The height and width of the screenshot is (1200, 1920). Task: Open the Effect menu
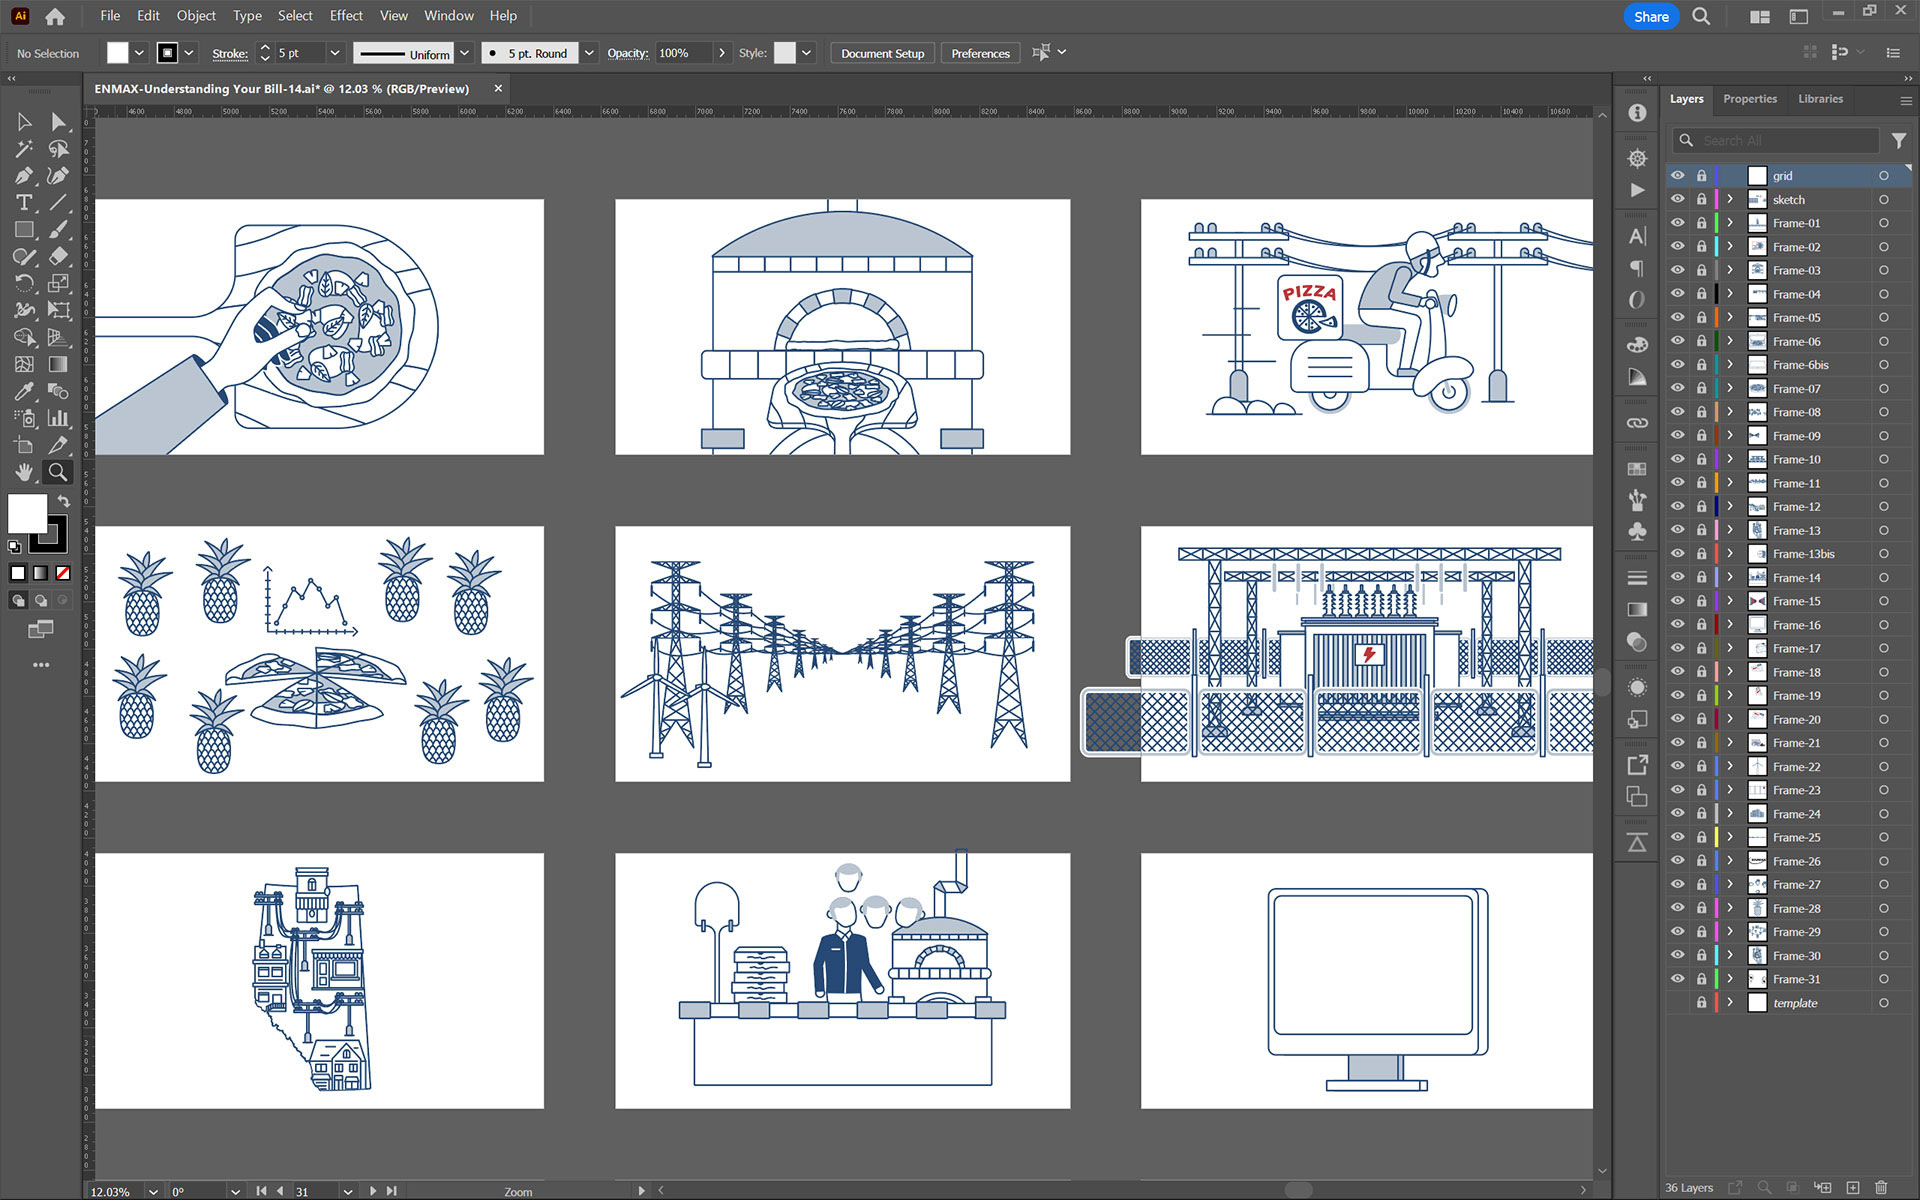pyautogui.click(x=346, y=16)
